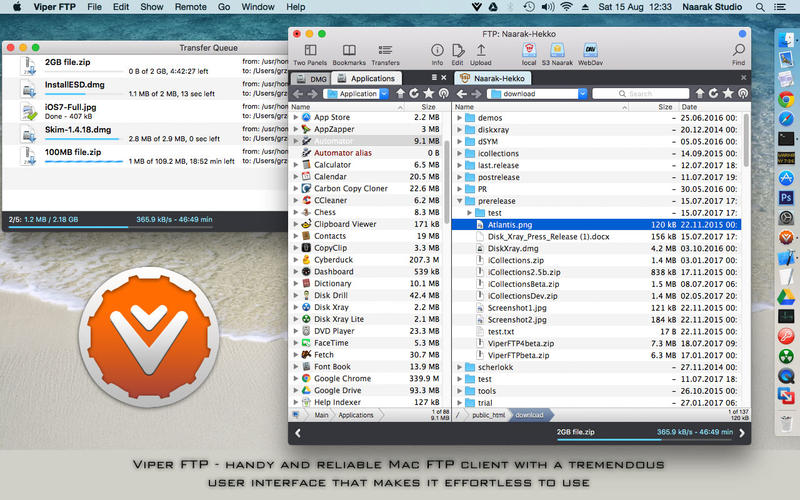Go forward in Naarak-Hekko panel
800x500 pixels.
(476, 93)
